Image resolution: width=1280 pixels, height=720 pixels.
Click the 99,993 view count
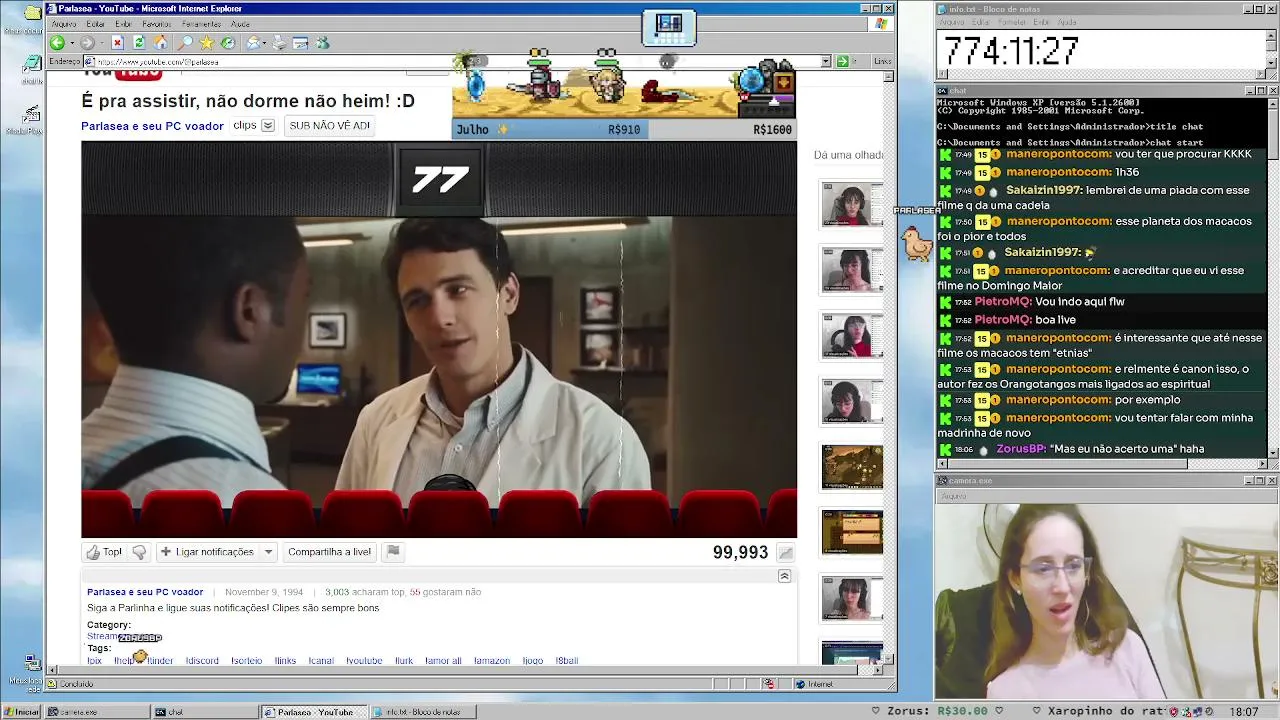pos(740,552)
